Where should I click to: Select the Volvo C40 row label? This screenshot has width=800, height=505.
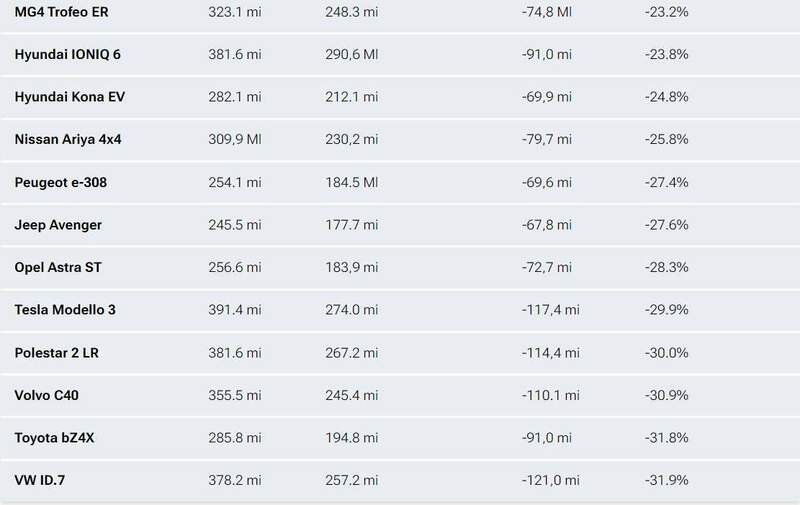click(x=48, y=396)
